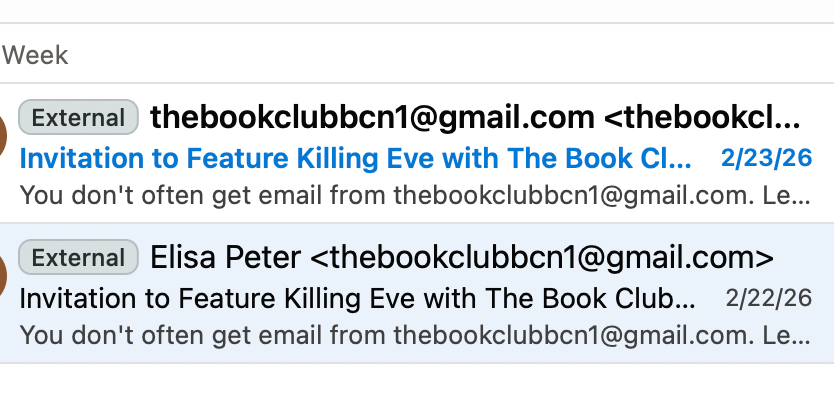Click the truncated "<thebookcl..." address in first row
Viewport: 834px width, 412px height.
pos(703,118)
